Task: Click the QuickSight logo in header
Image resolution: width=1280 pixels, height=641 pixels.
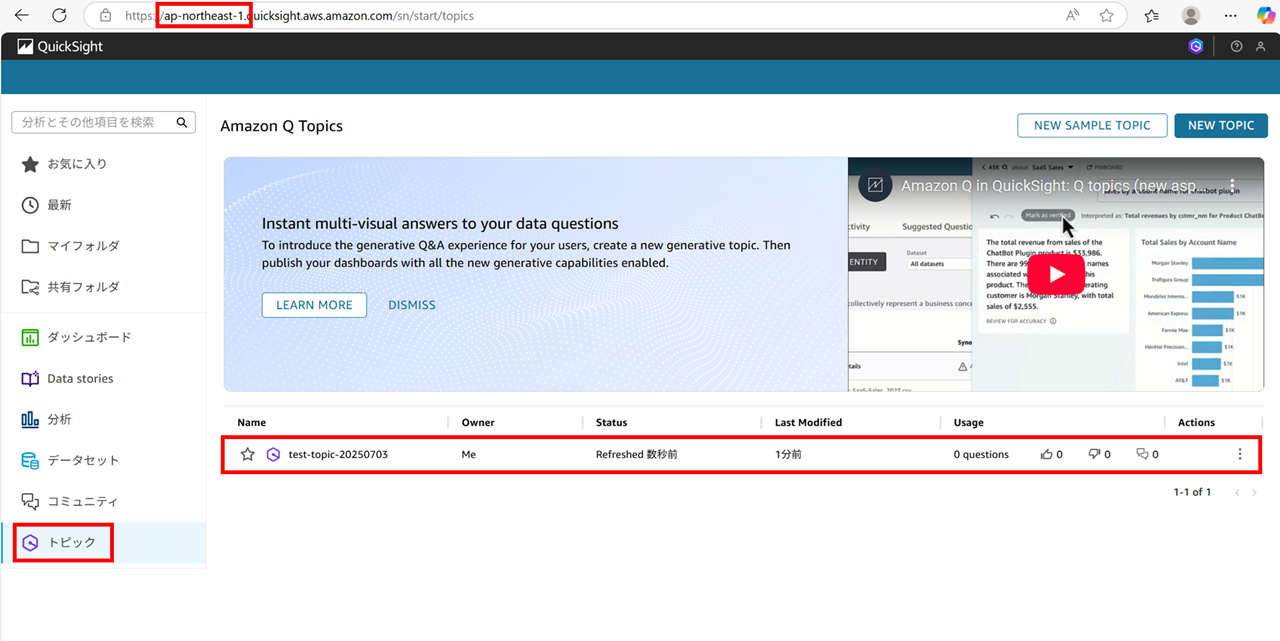Action: click(60, 46)
